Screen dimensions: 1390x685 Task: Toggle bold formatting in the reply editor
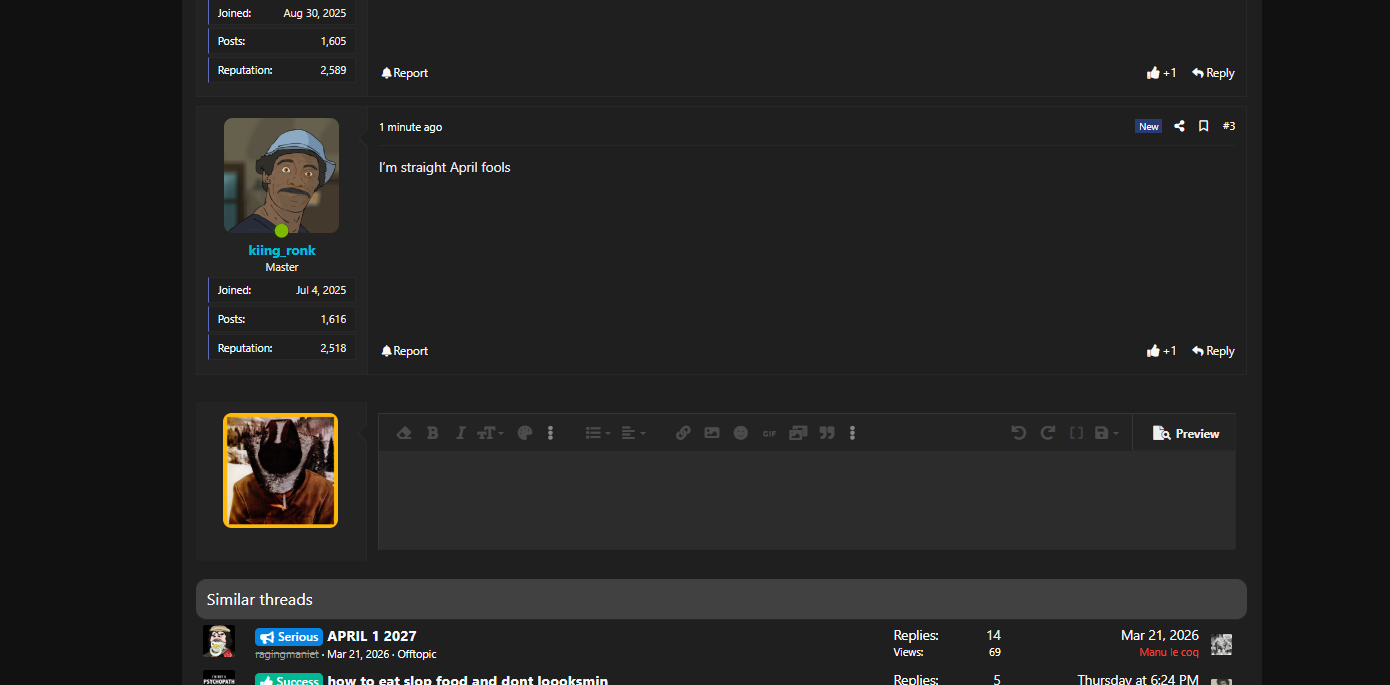click(x=432, y=433)
